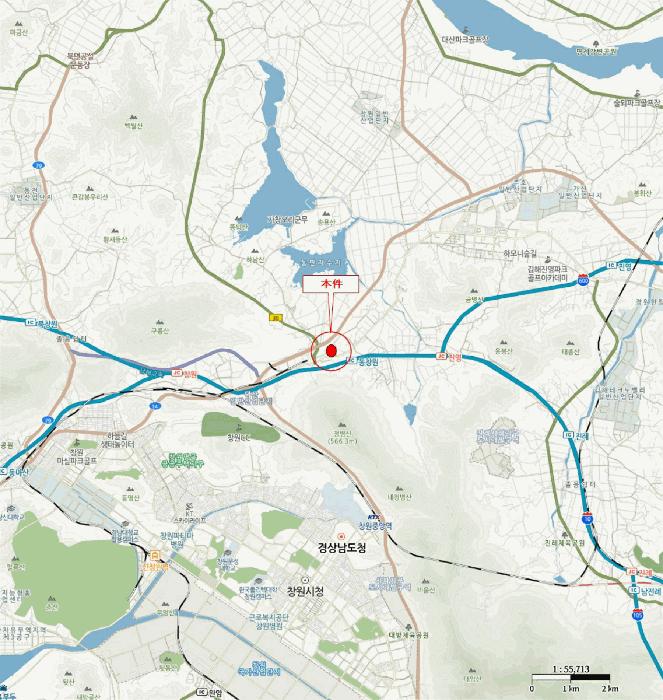
Task: Click the 김해진영파크 골프아카데미 label
Action: point(547,274)
